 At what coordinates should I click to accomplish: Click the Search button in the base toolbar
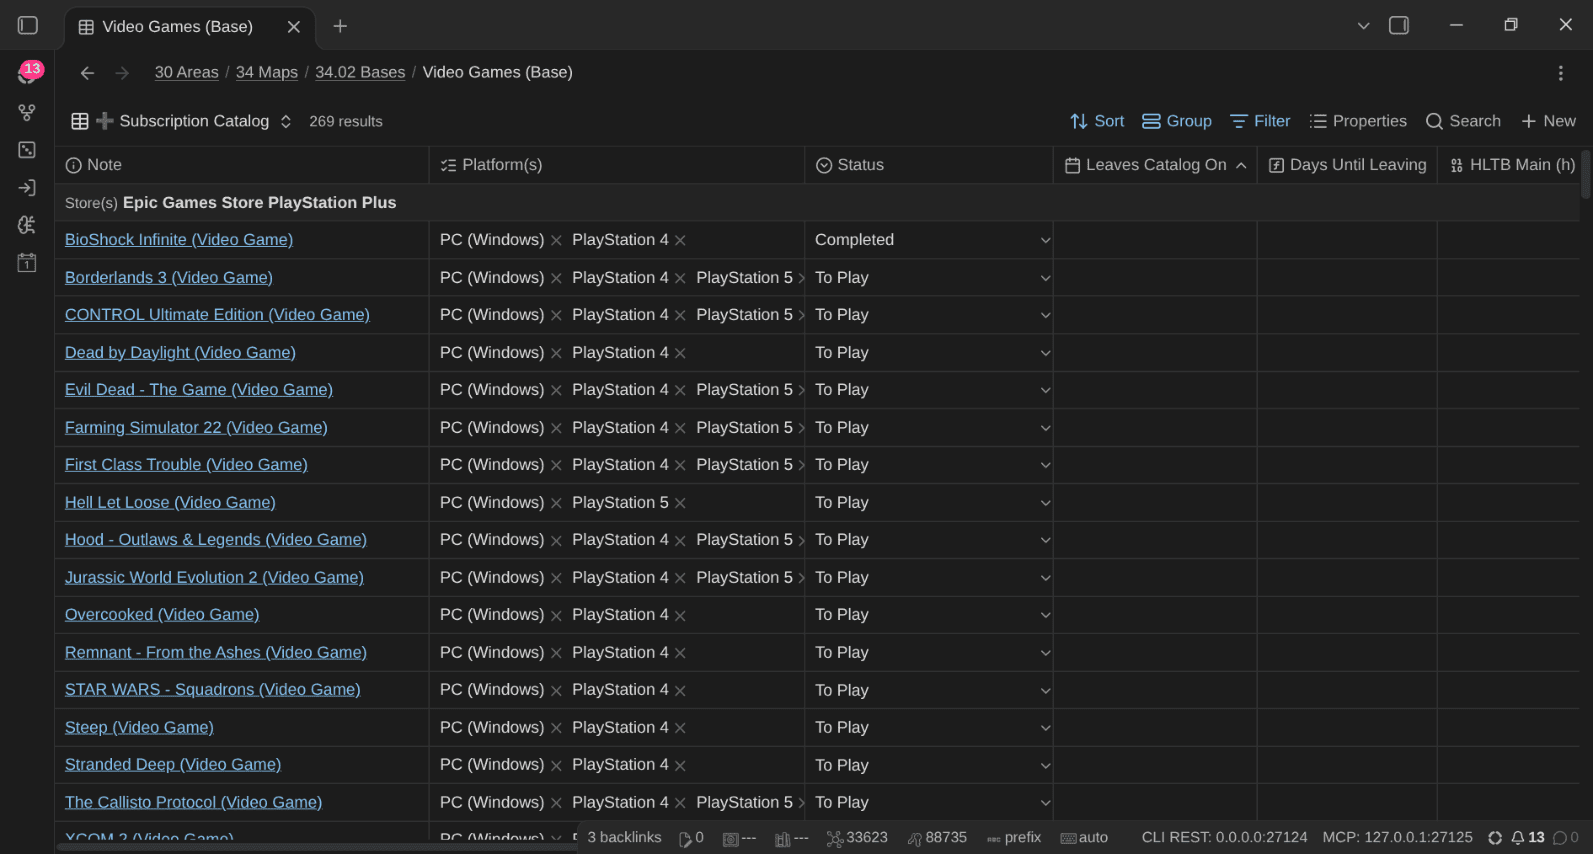(1463, 121)
